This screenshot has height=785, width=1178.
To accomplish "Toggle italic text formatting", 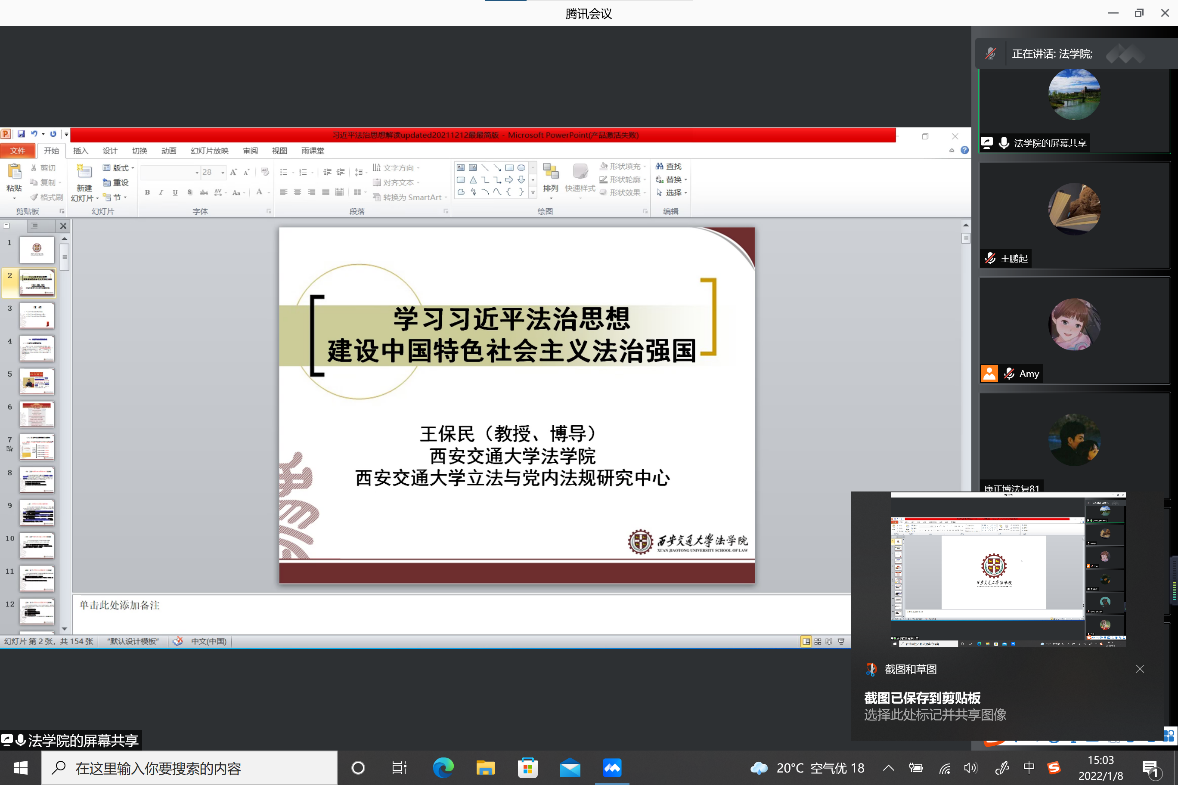I will click(x=160, y=192).
